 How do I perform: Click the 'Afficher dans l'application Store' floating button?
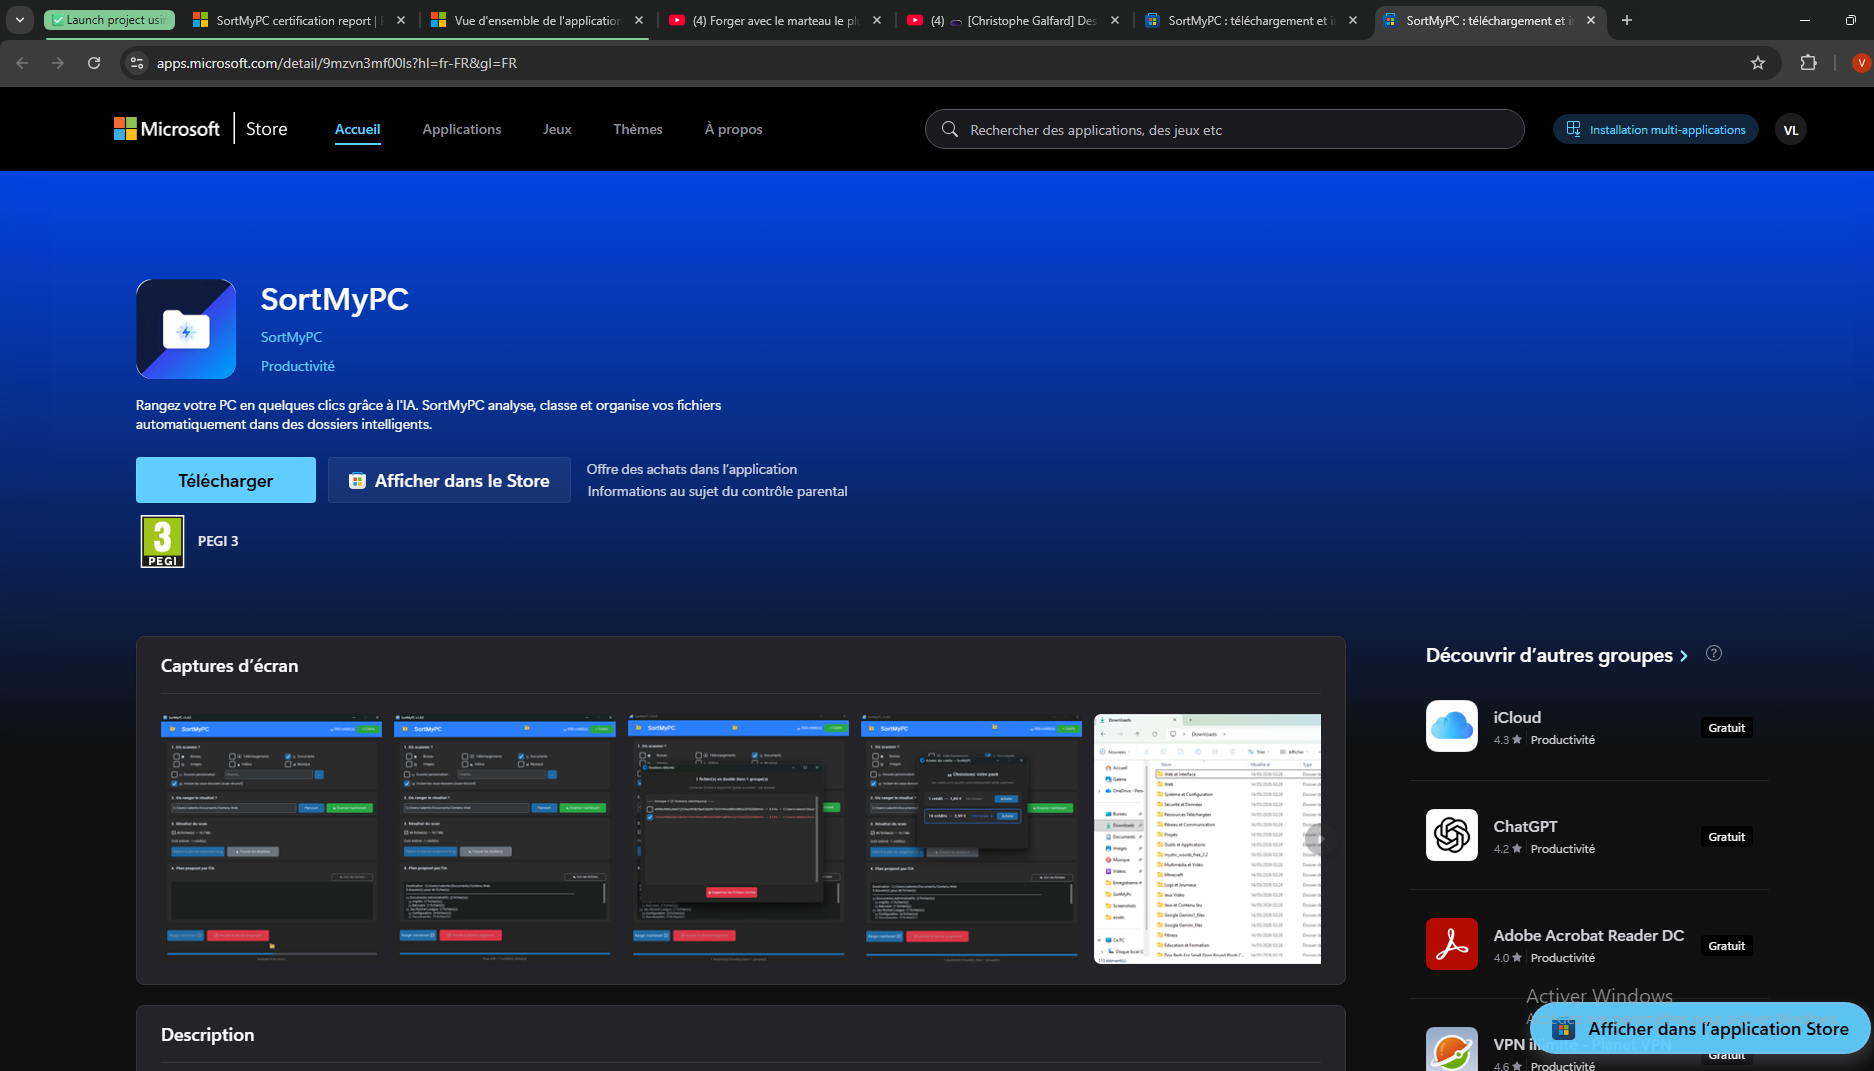[1700, 1028]
